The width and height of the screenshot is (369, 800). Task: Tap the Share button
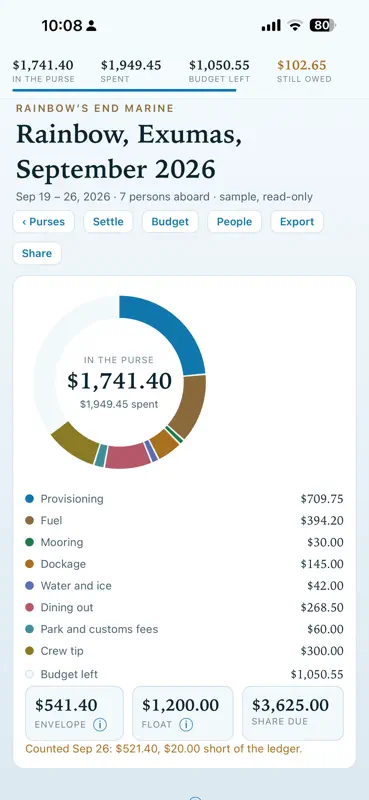(37, 253)
